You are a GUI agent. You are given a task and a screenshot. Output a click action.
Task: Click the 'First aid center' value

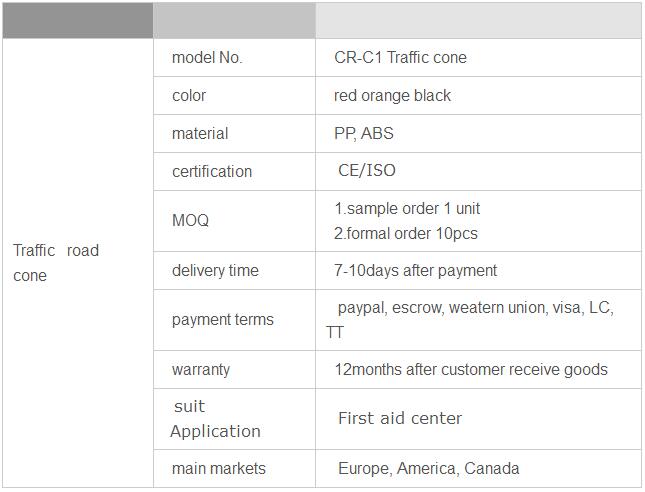400,418
